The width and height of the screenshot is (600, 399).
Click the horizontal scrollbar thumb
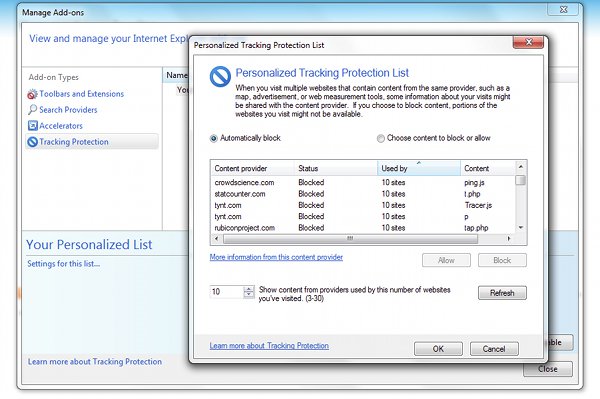click(x=350, y=238)
